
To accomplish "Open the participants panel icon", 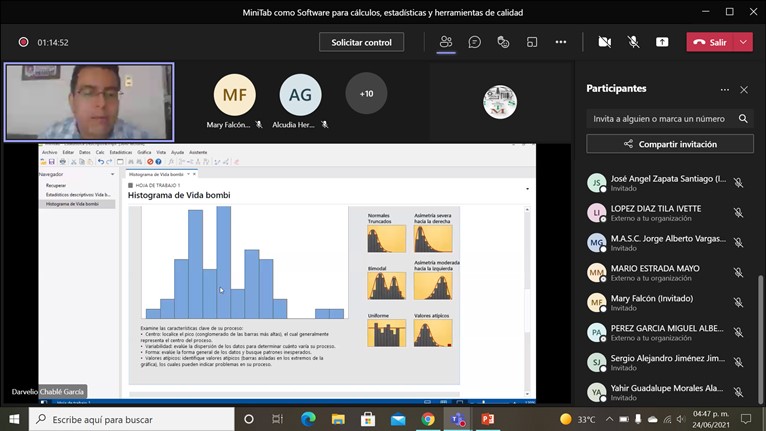I will click(446, 42).
